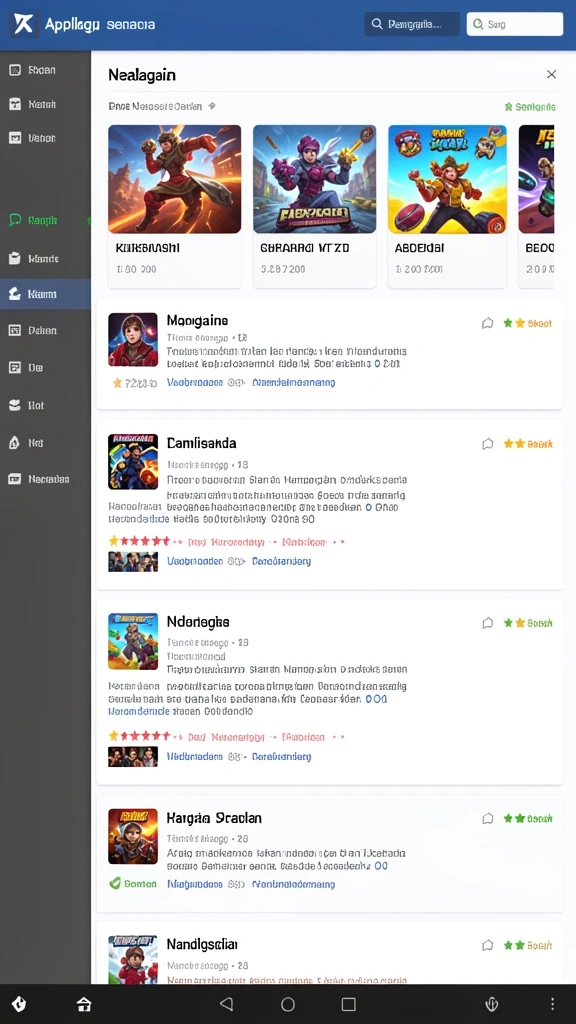Click the green-star button on the Nandigsalan row

[528, 945]
